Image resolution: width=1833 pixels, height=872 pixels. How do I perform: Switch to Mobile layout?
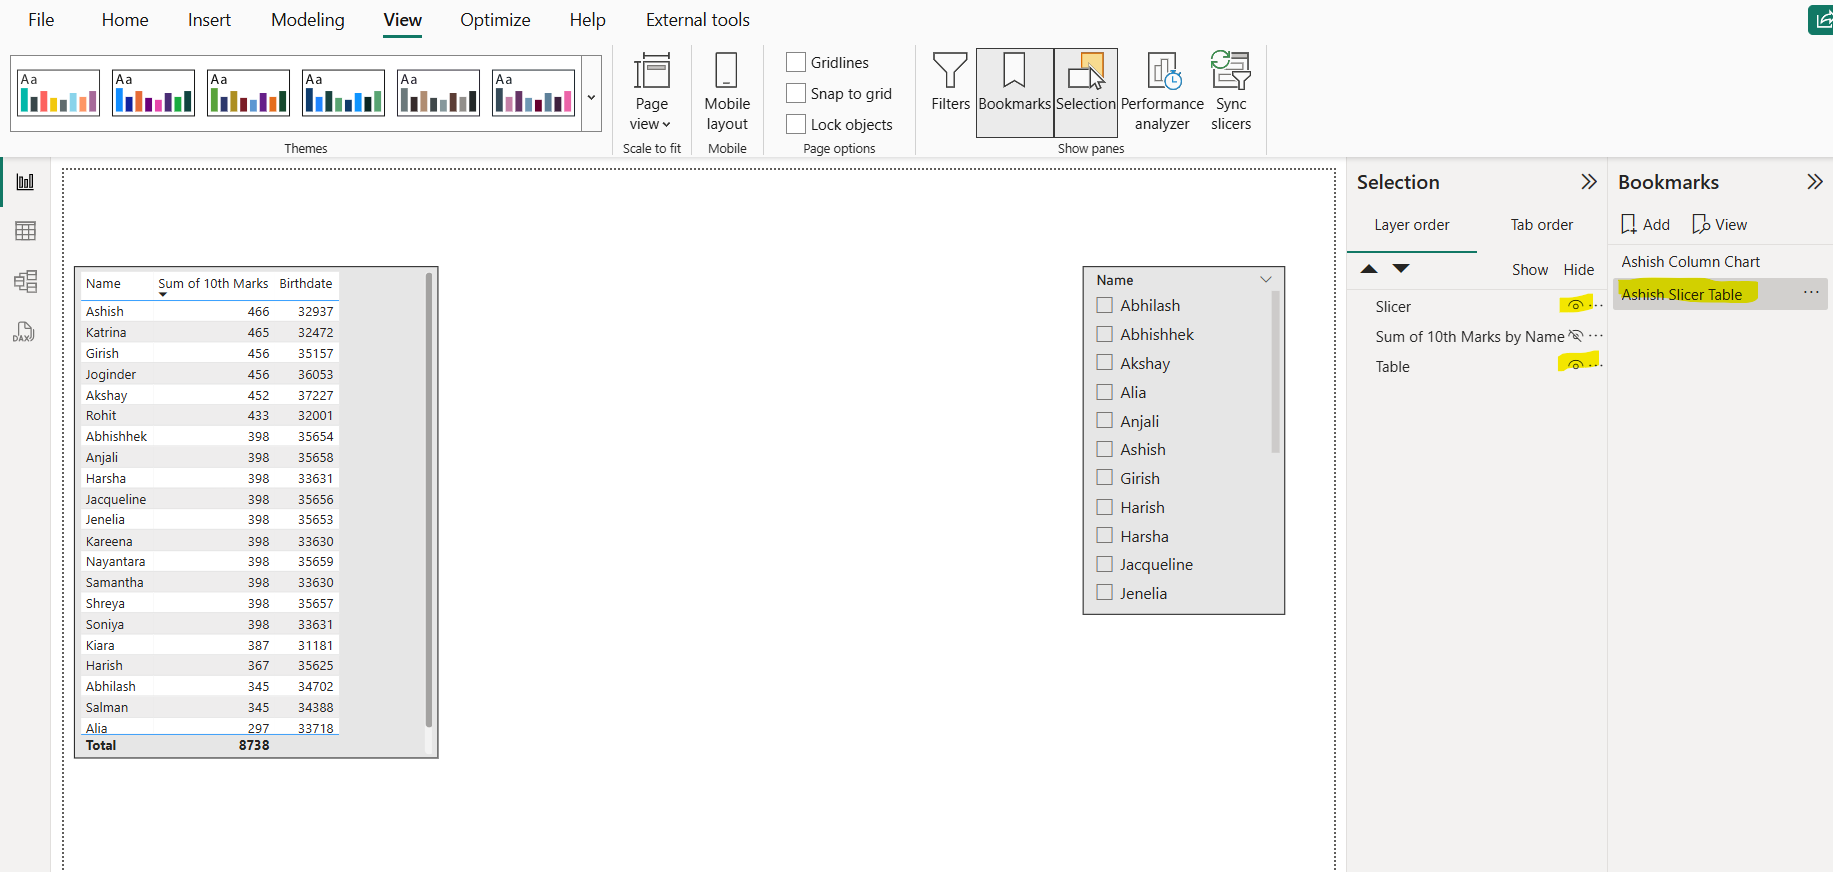pyautogui.click(x=727, y=92)
